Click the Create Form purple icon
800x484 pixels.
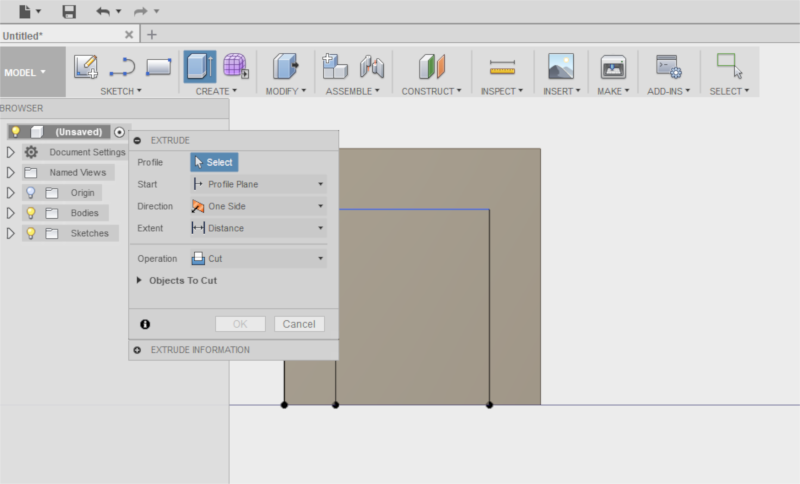click(x=235, y=66)
